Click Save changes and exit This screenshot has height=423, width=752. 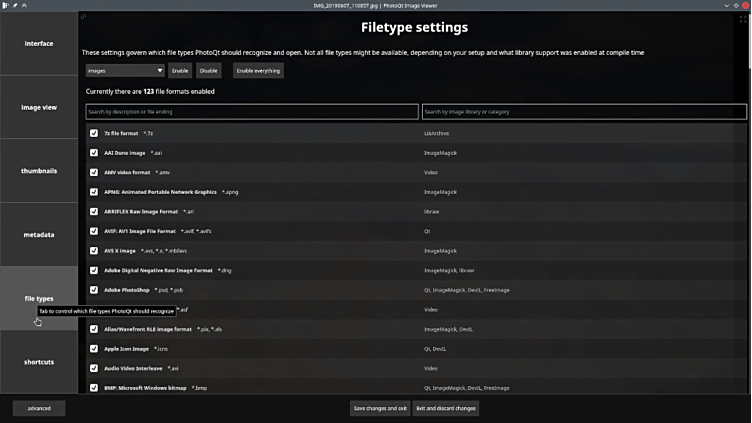point(379,408)
